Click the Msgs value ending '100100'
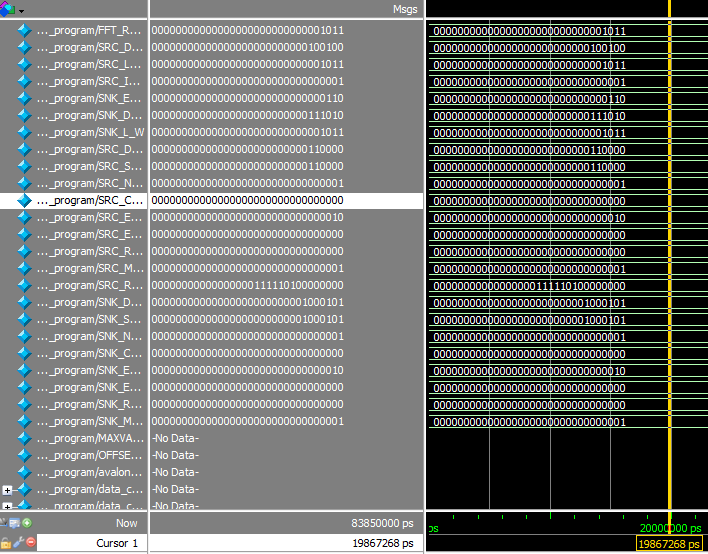Viewport: 708px width, 554px height. click(x=247, y=47)
